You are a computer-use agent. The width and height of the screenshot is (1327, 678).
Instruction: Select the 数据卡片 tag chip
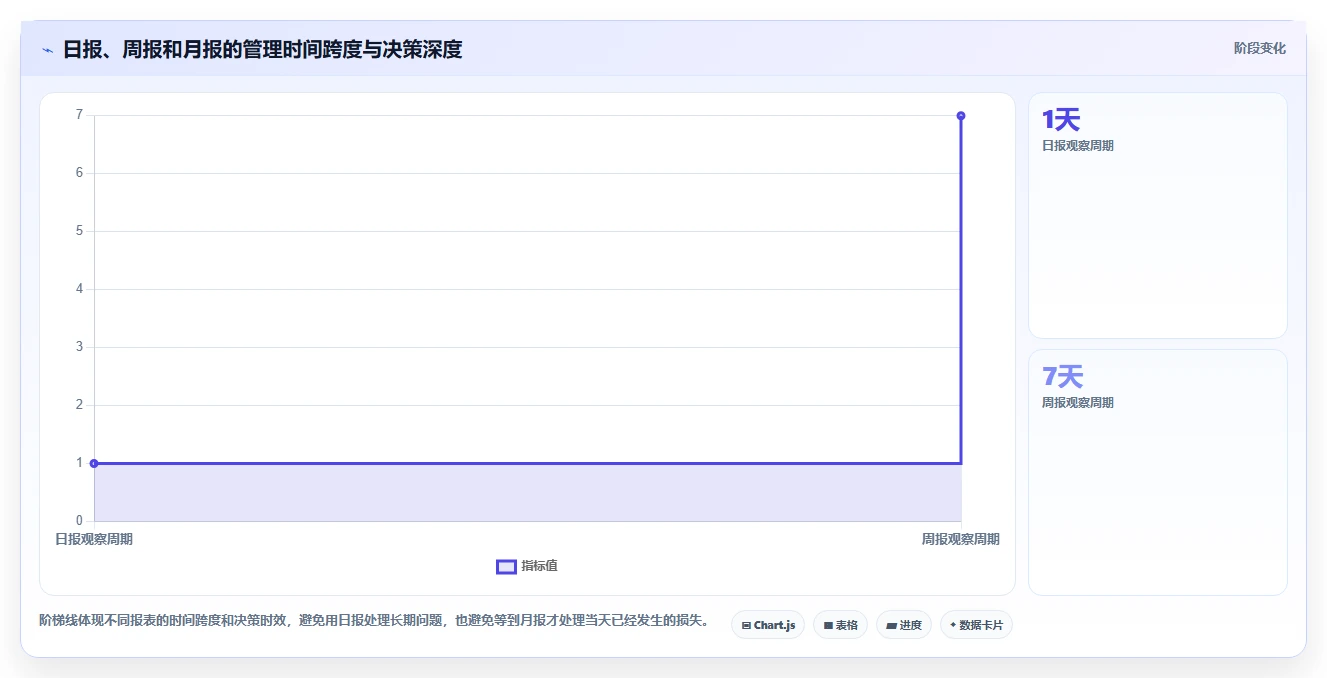click(976, 625)
